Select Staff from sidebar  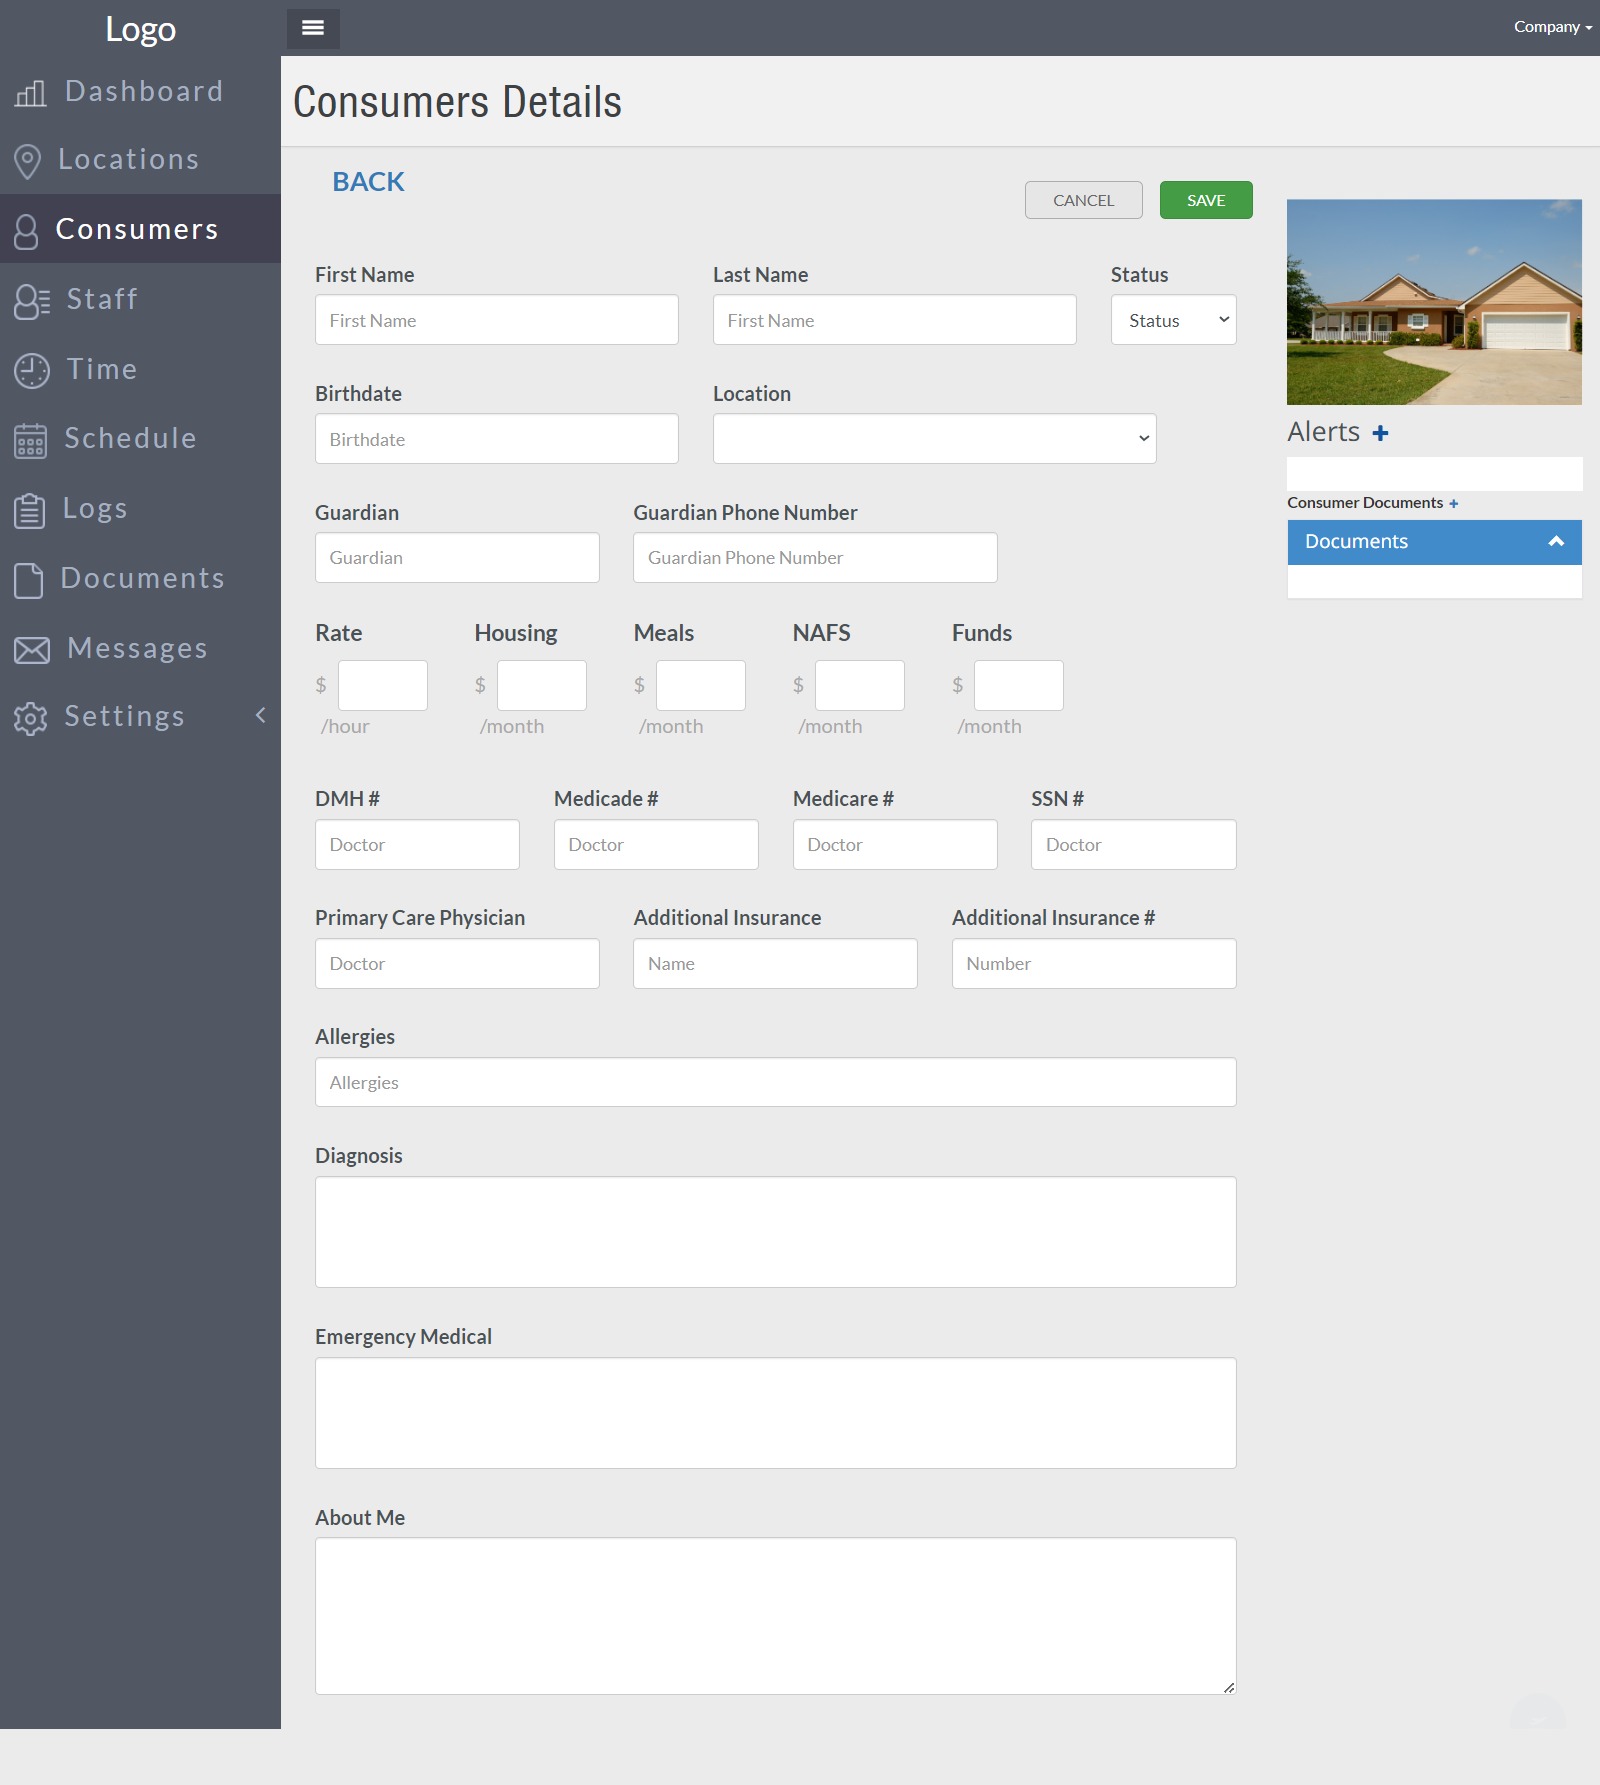(102, 299)
